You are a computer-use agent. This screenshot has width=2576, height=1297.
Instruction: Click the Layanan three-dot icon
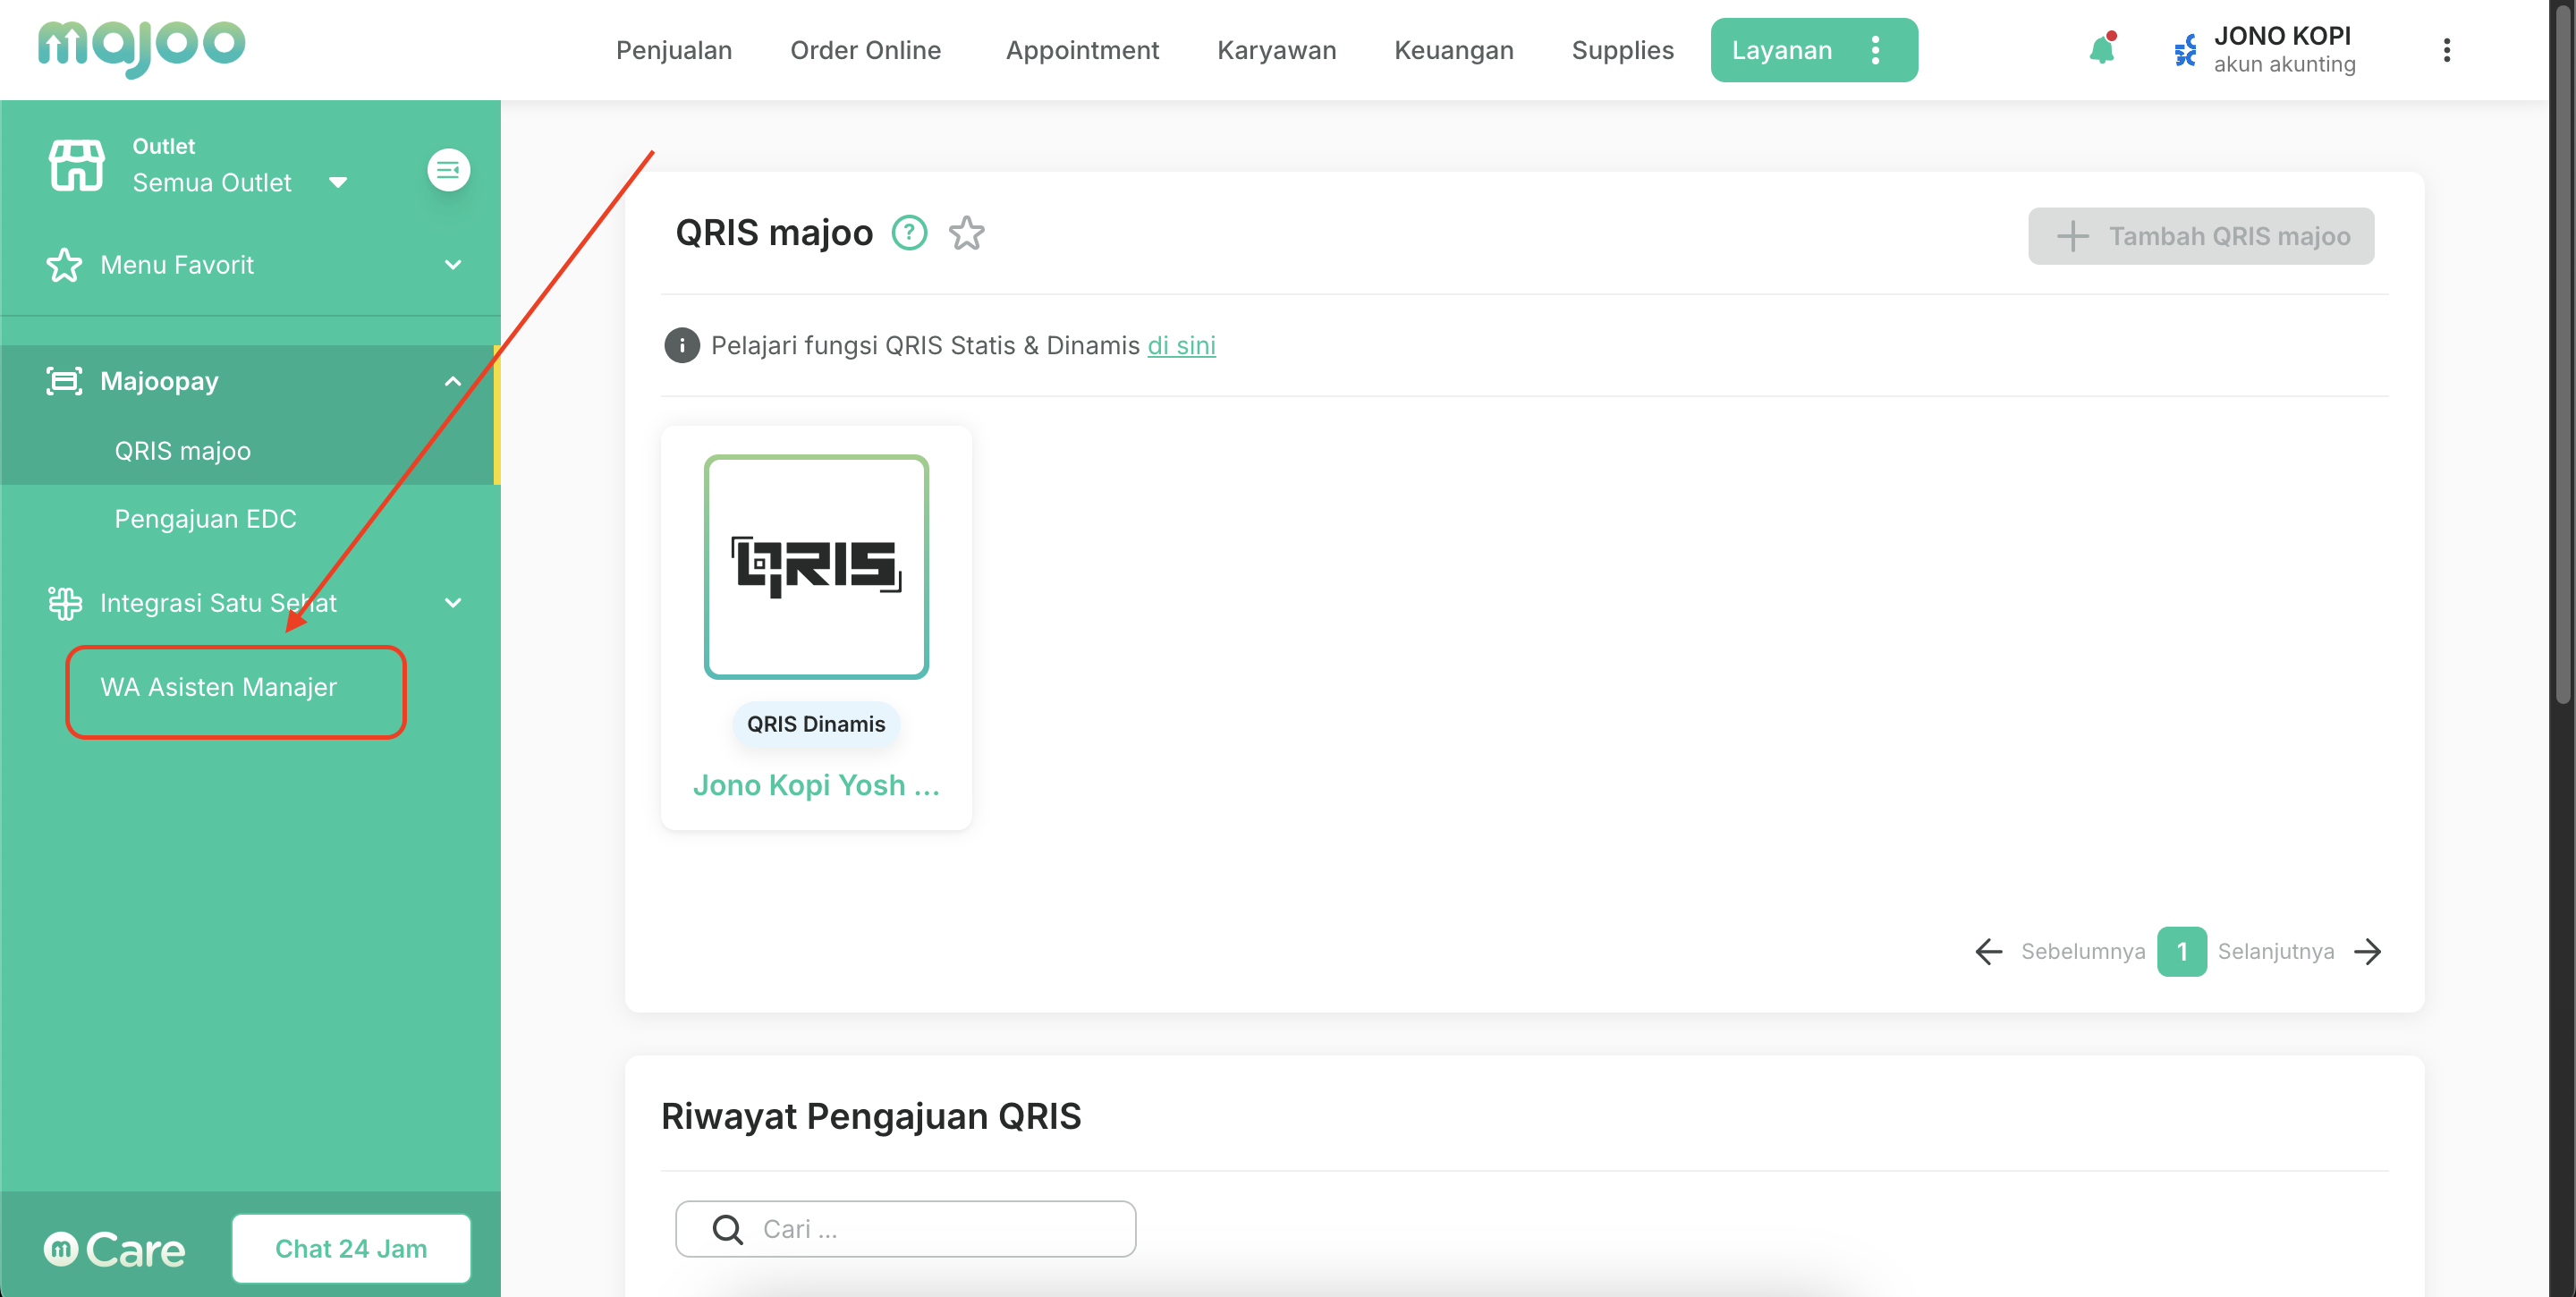tap(1875, 50)
